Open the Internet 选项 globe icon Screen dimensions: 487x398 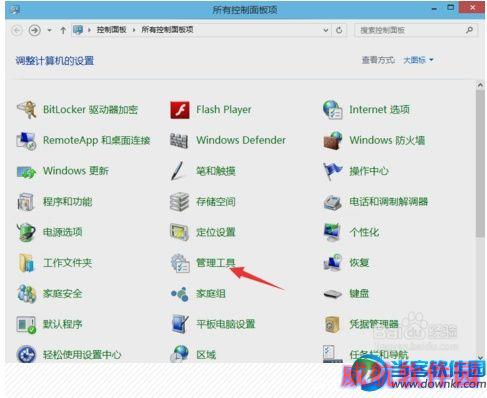[x=332, y=110]
